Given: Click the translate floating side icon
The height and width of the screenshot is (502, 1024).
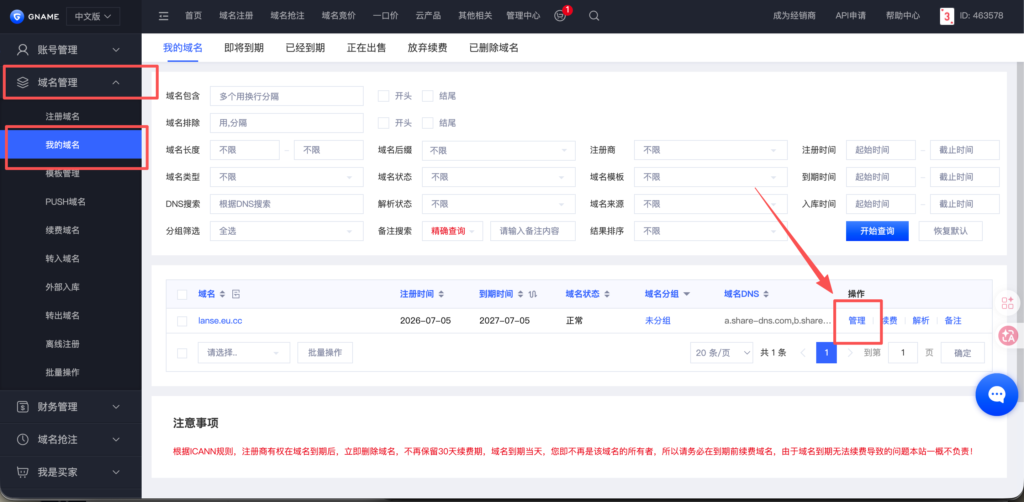Looking at the screenshot, I should (1009, 336).
